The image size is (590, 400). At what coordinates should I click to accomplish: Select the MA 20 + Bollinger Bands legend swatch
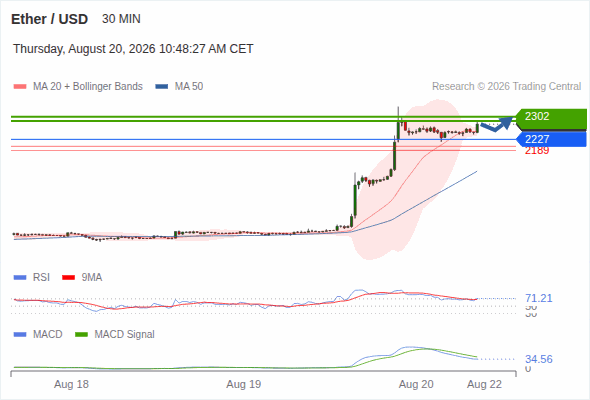pos(20,87)
